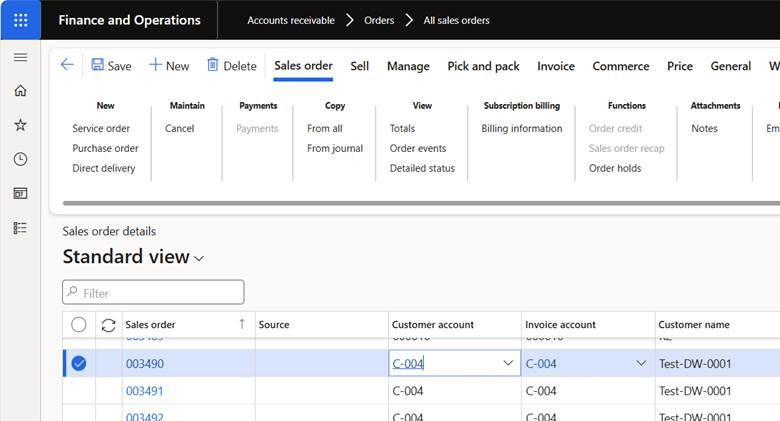Image resolution: width=780 pixels, height=421 pixels.
Task: Click the New plus icon
Action: point(155,65)
